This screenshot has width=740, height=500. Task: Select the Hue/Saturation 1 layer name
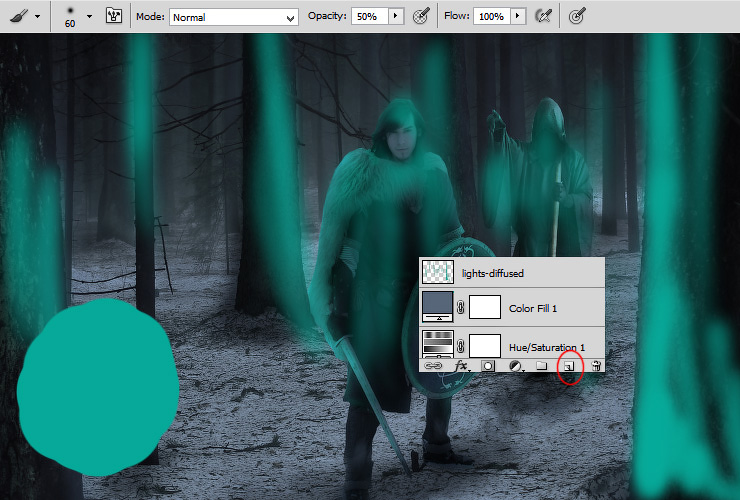point(547,347)
